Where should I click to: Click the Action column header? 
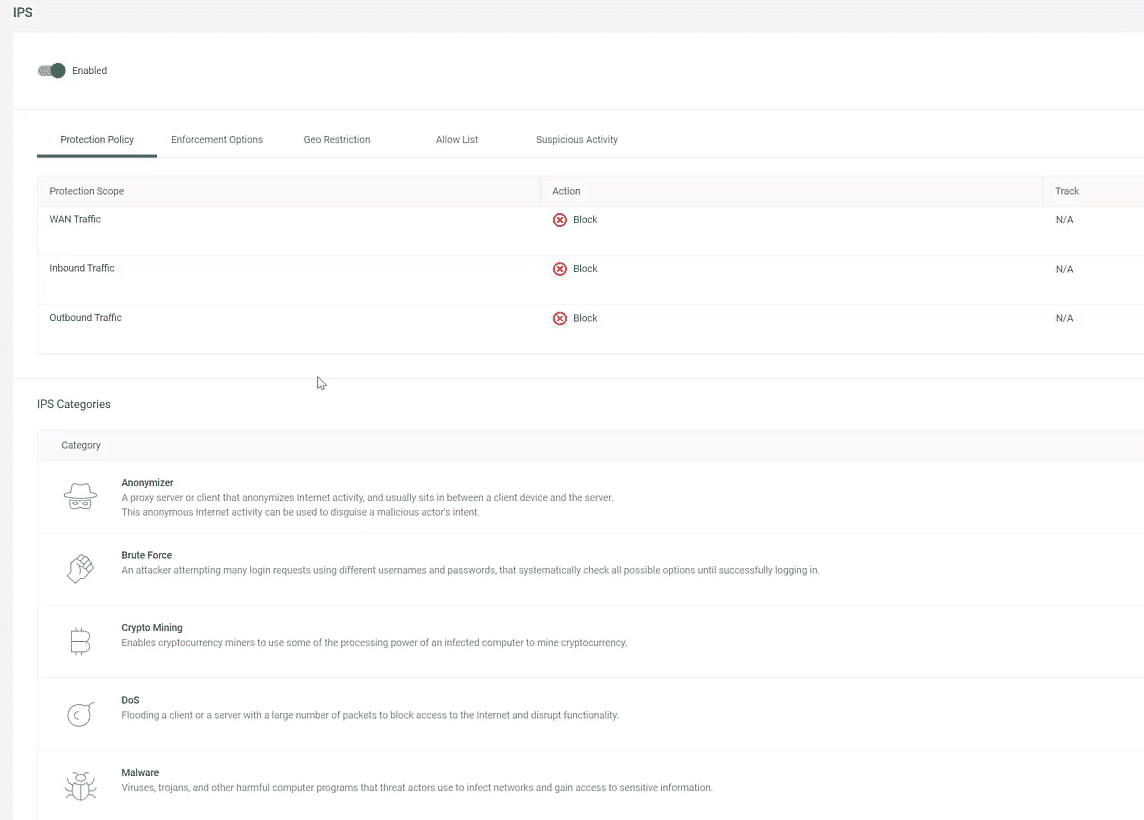566,191
